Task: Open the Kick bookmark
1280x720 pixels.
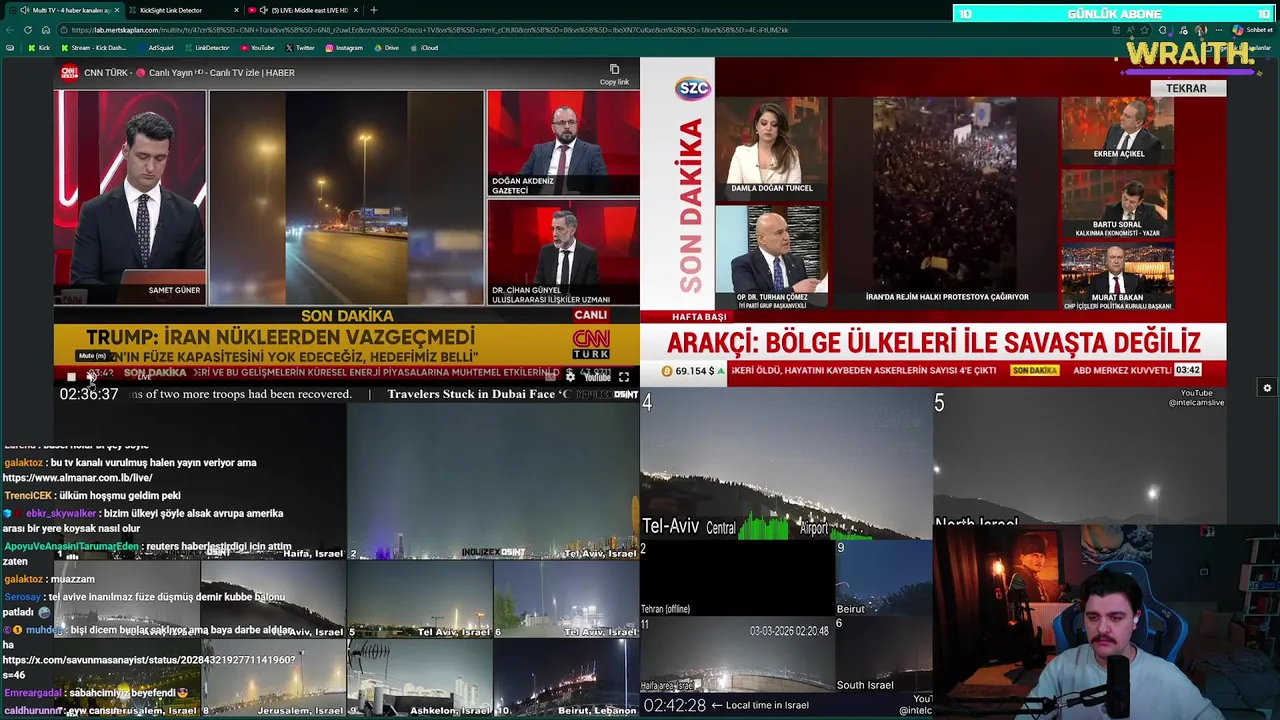Action: click(39, 48)
